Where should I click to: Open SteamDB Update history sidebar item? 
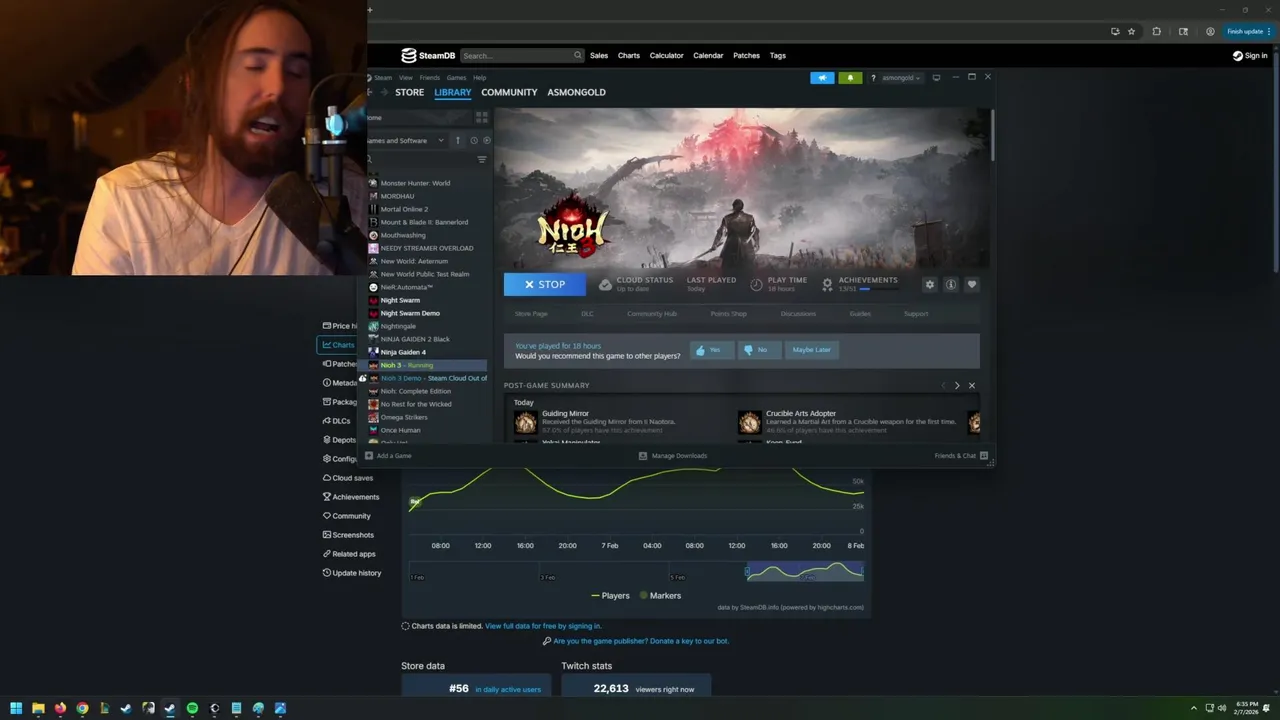tap(351, 573)
